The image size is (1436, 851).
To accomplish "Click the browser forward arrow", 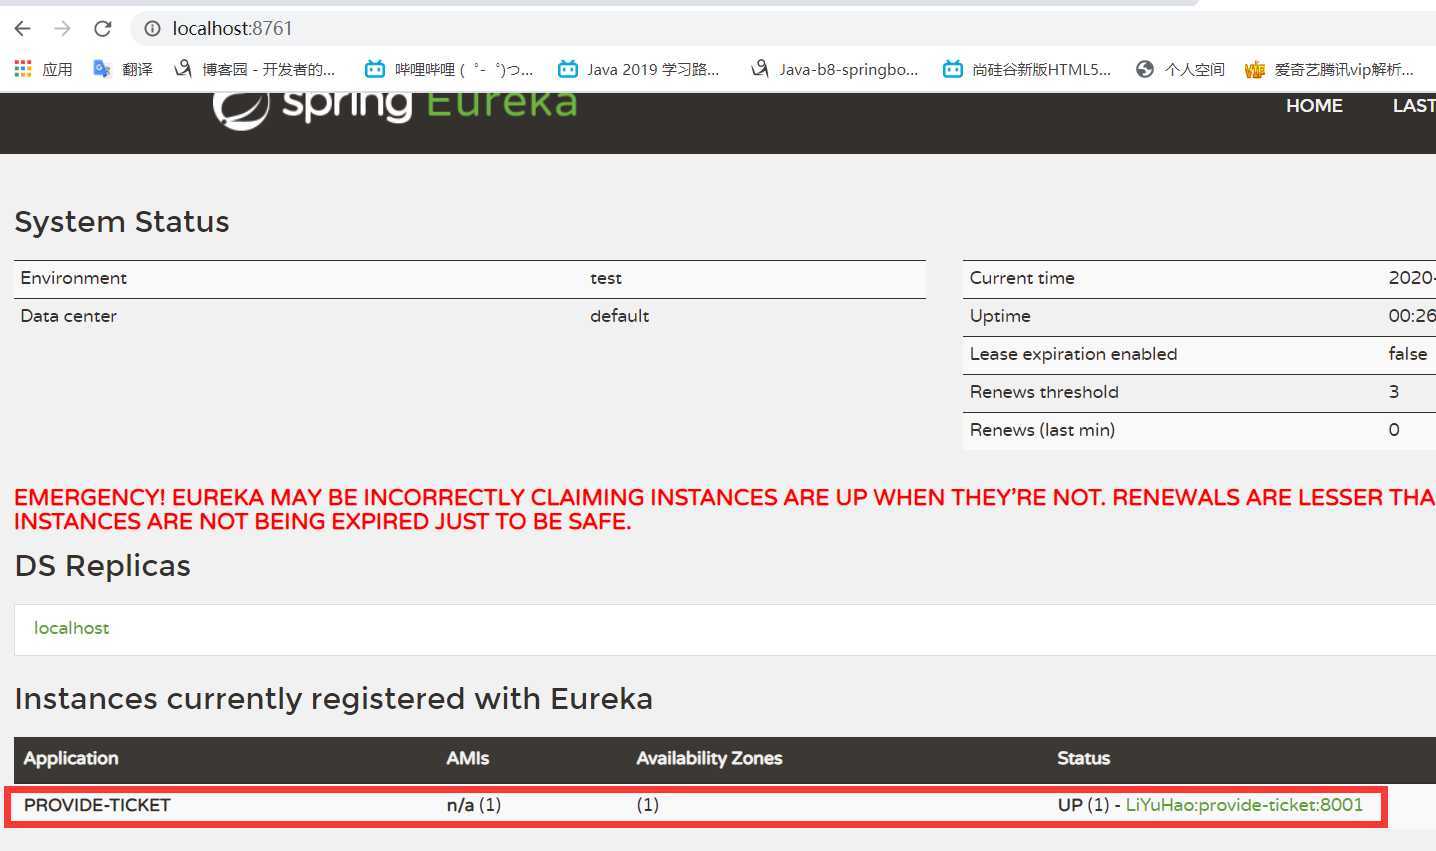I will (x=62, y=28).
